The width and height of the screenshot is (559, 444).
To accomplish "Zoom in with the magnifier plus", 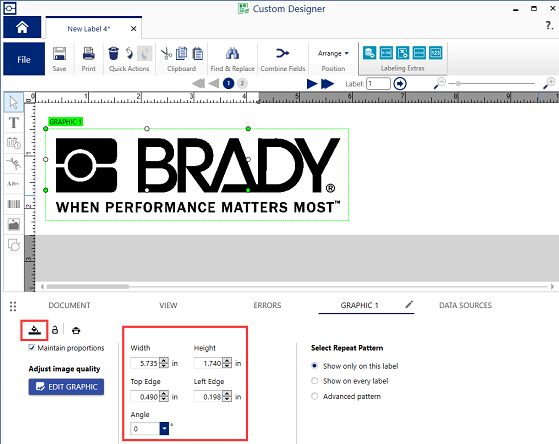I will (549, 83).
